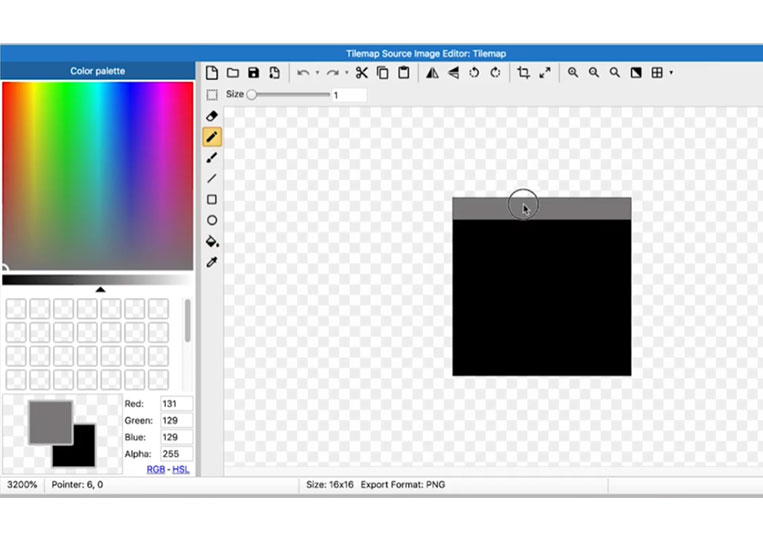Copy the selection
This screenshot has height=541, width=763.
pyautogui.click(x=383, y=73)
